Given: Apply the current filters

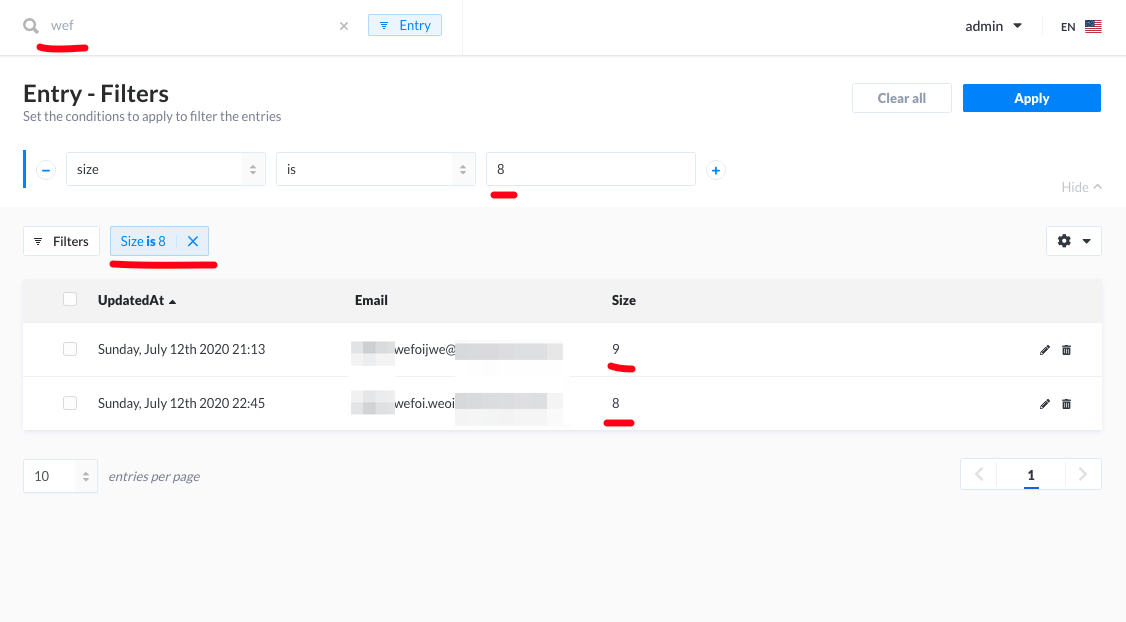Looking at the screenshot, I should click(1031, 97).
